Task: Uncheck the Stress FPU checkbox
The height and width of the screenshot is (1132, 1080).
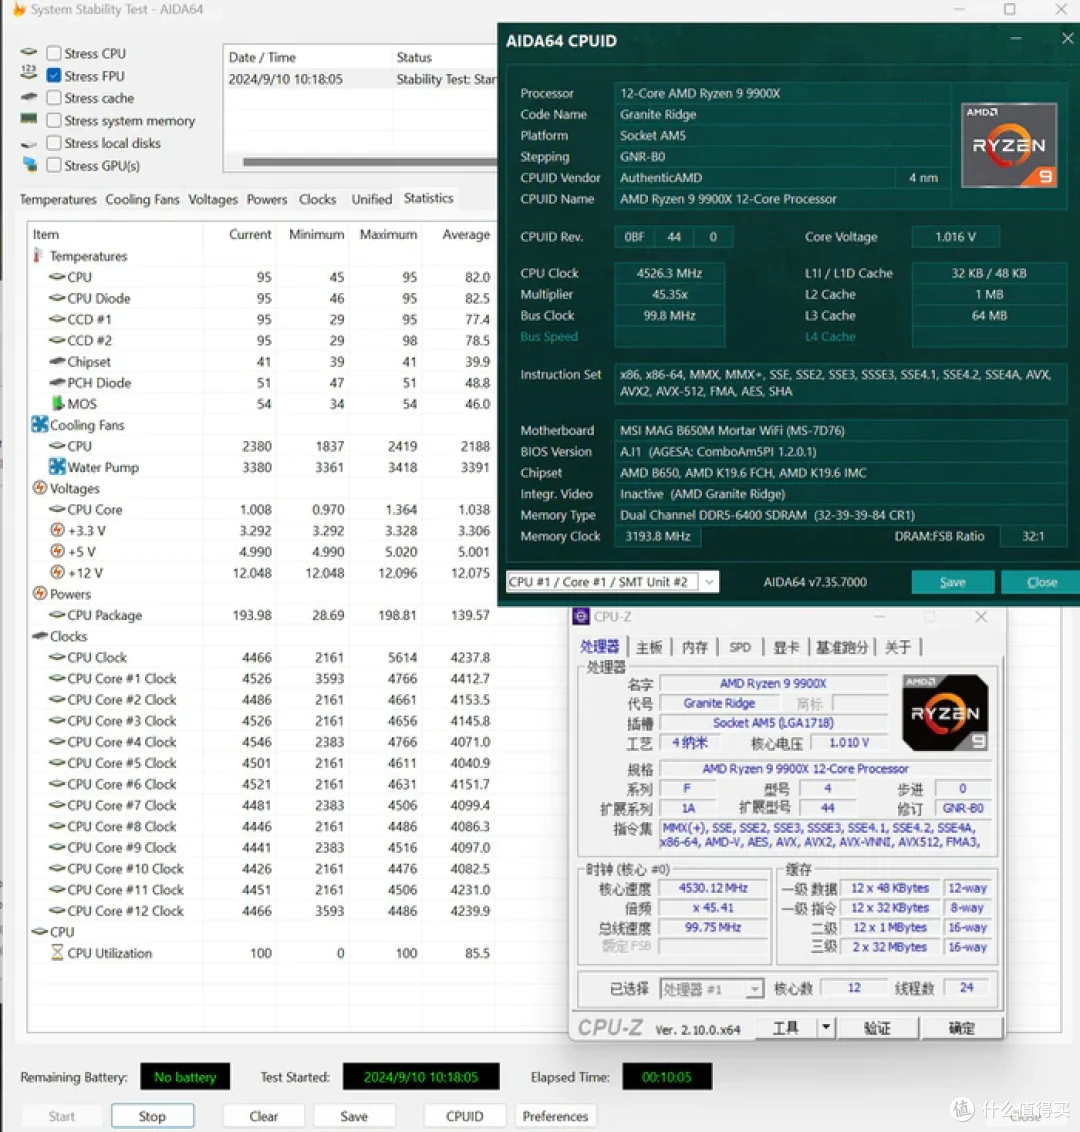Action: [x=53, y=76]
